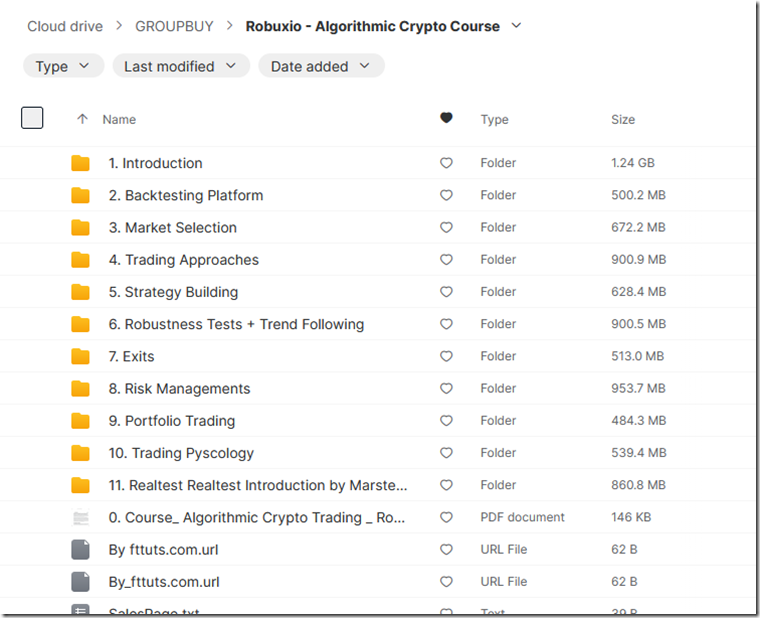760x618 pixels.
Task: Open the Date added filter dropdown
Action: (321, 66)
